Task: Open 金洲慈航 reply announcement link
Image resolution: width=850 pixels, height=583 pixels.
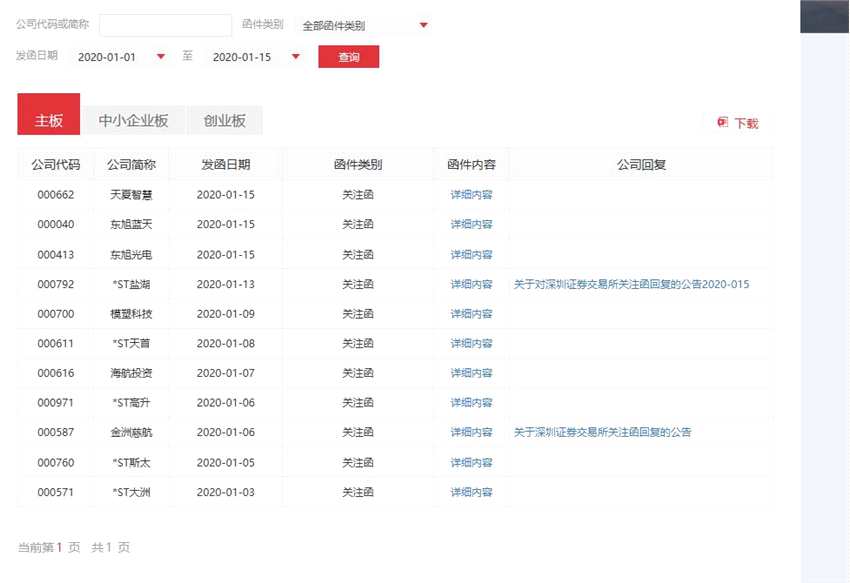Action: click(x=602, y=432)
